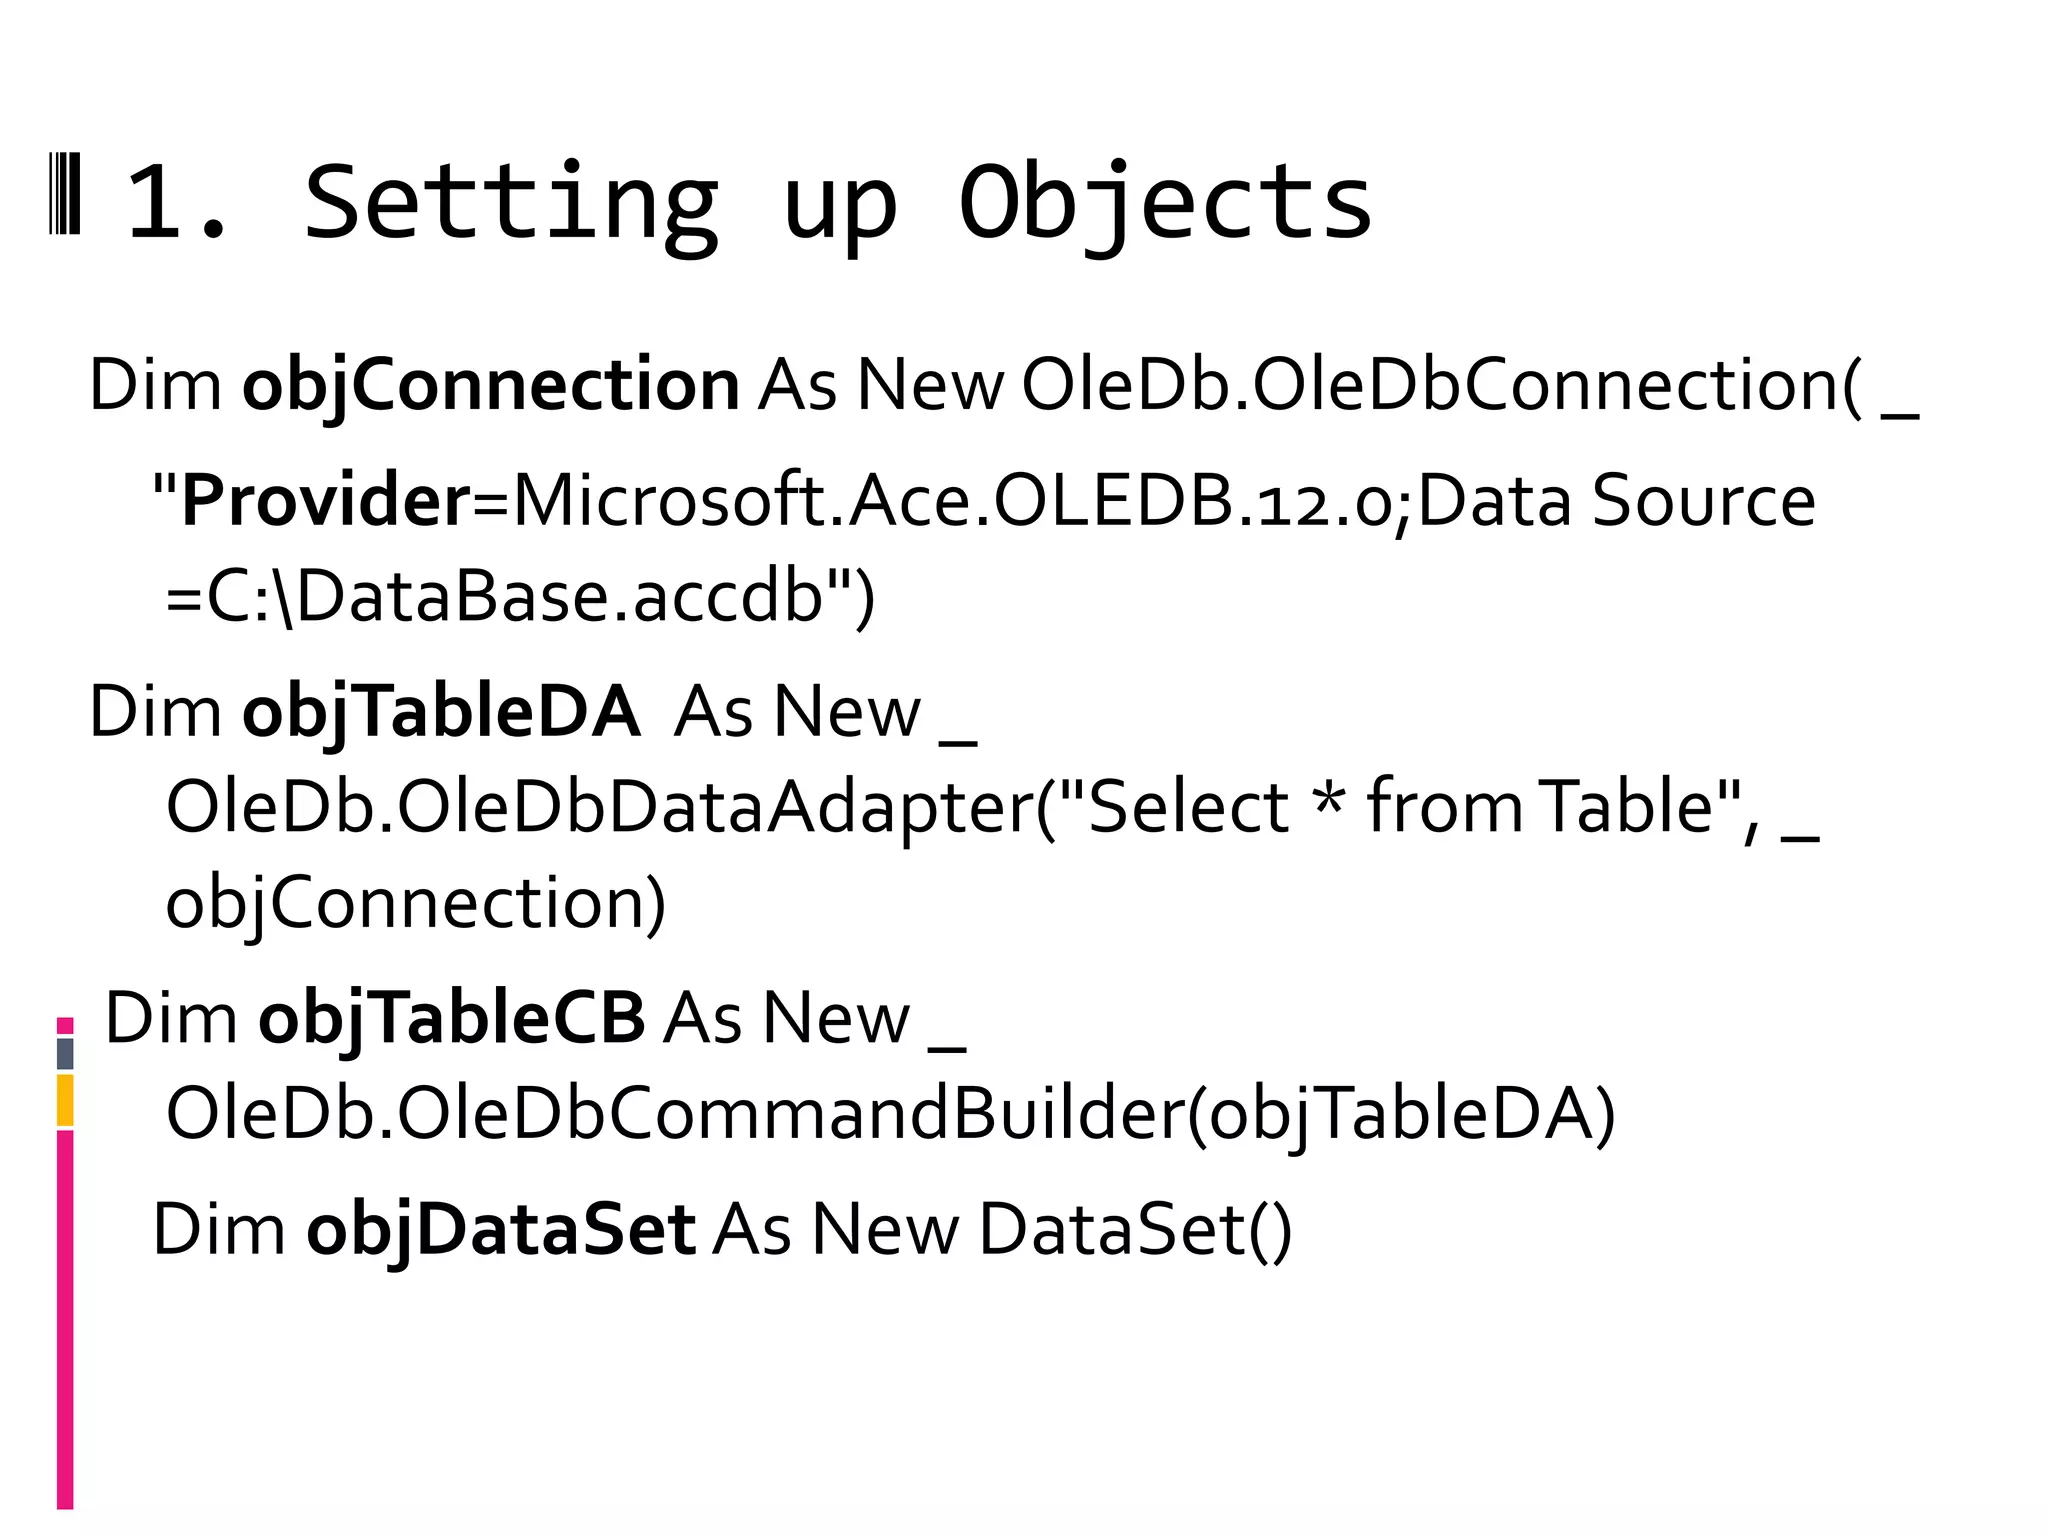Click the words 'Data Source'
The height and width of the screenshot is (1536, 2048).
pos(1615,501)
